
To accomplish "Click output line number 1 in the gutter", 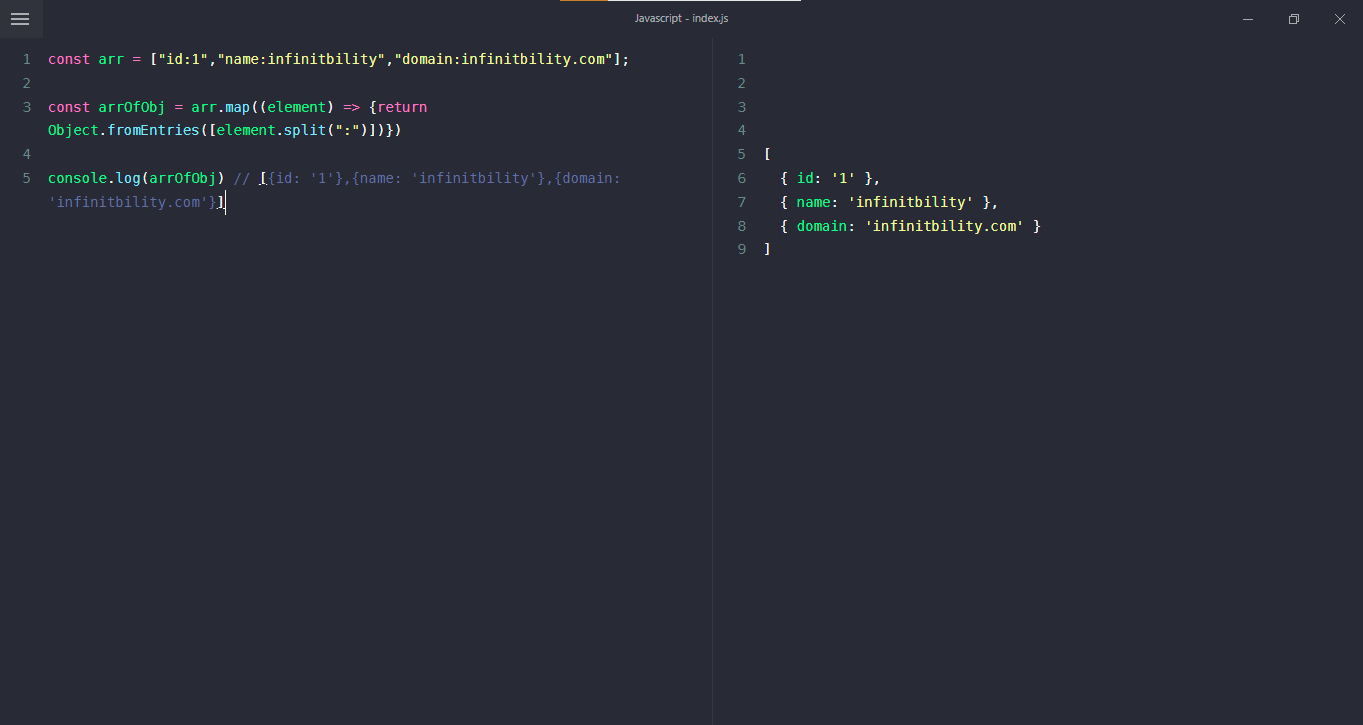I will point(741,59).
